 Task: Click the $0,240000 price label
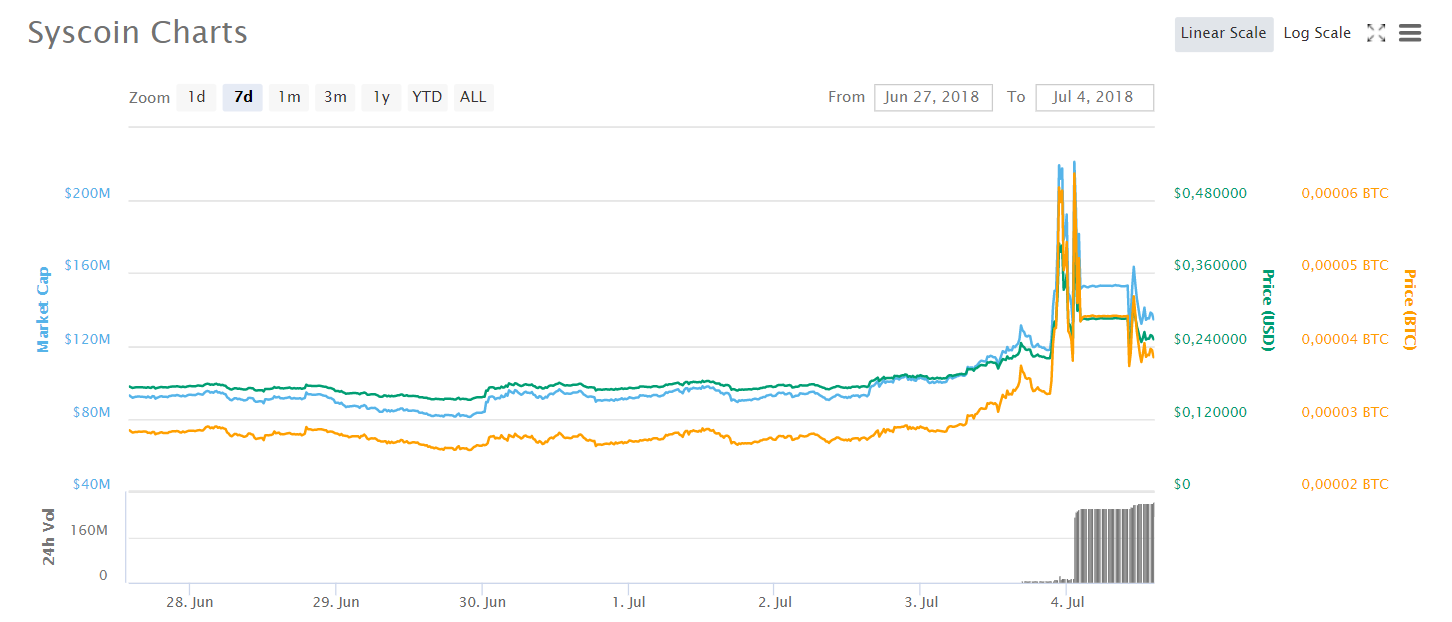coord(1210,339)
